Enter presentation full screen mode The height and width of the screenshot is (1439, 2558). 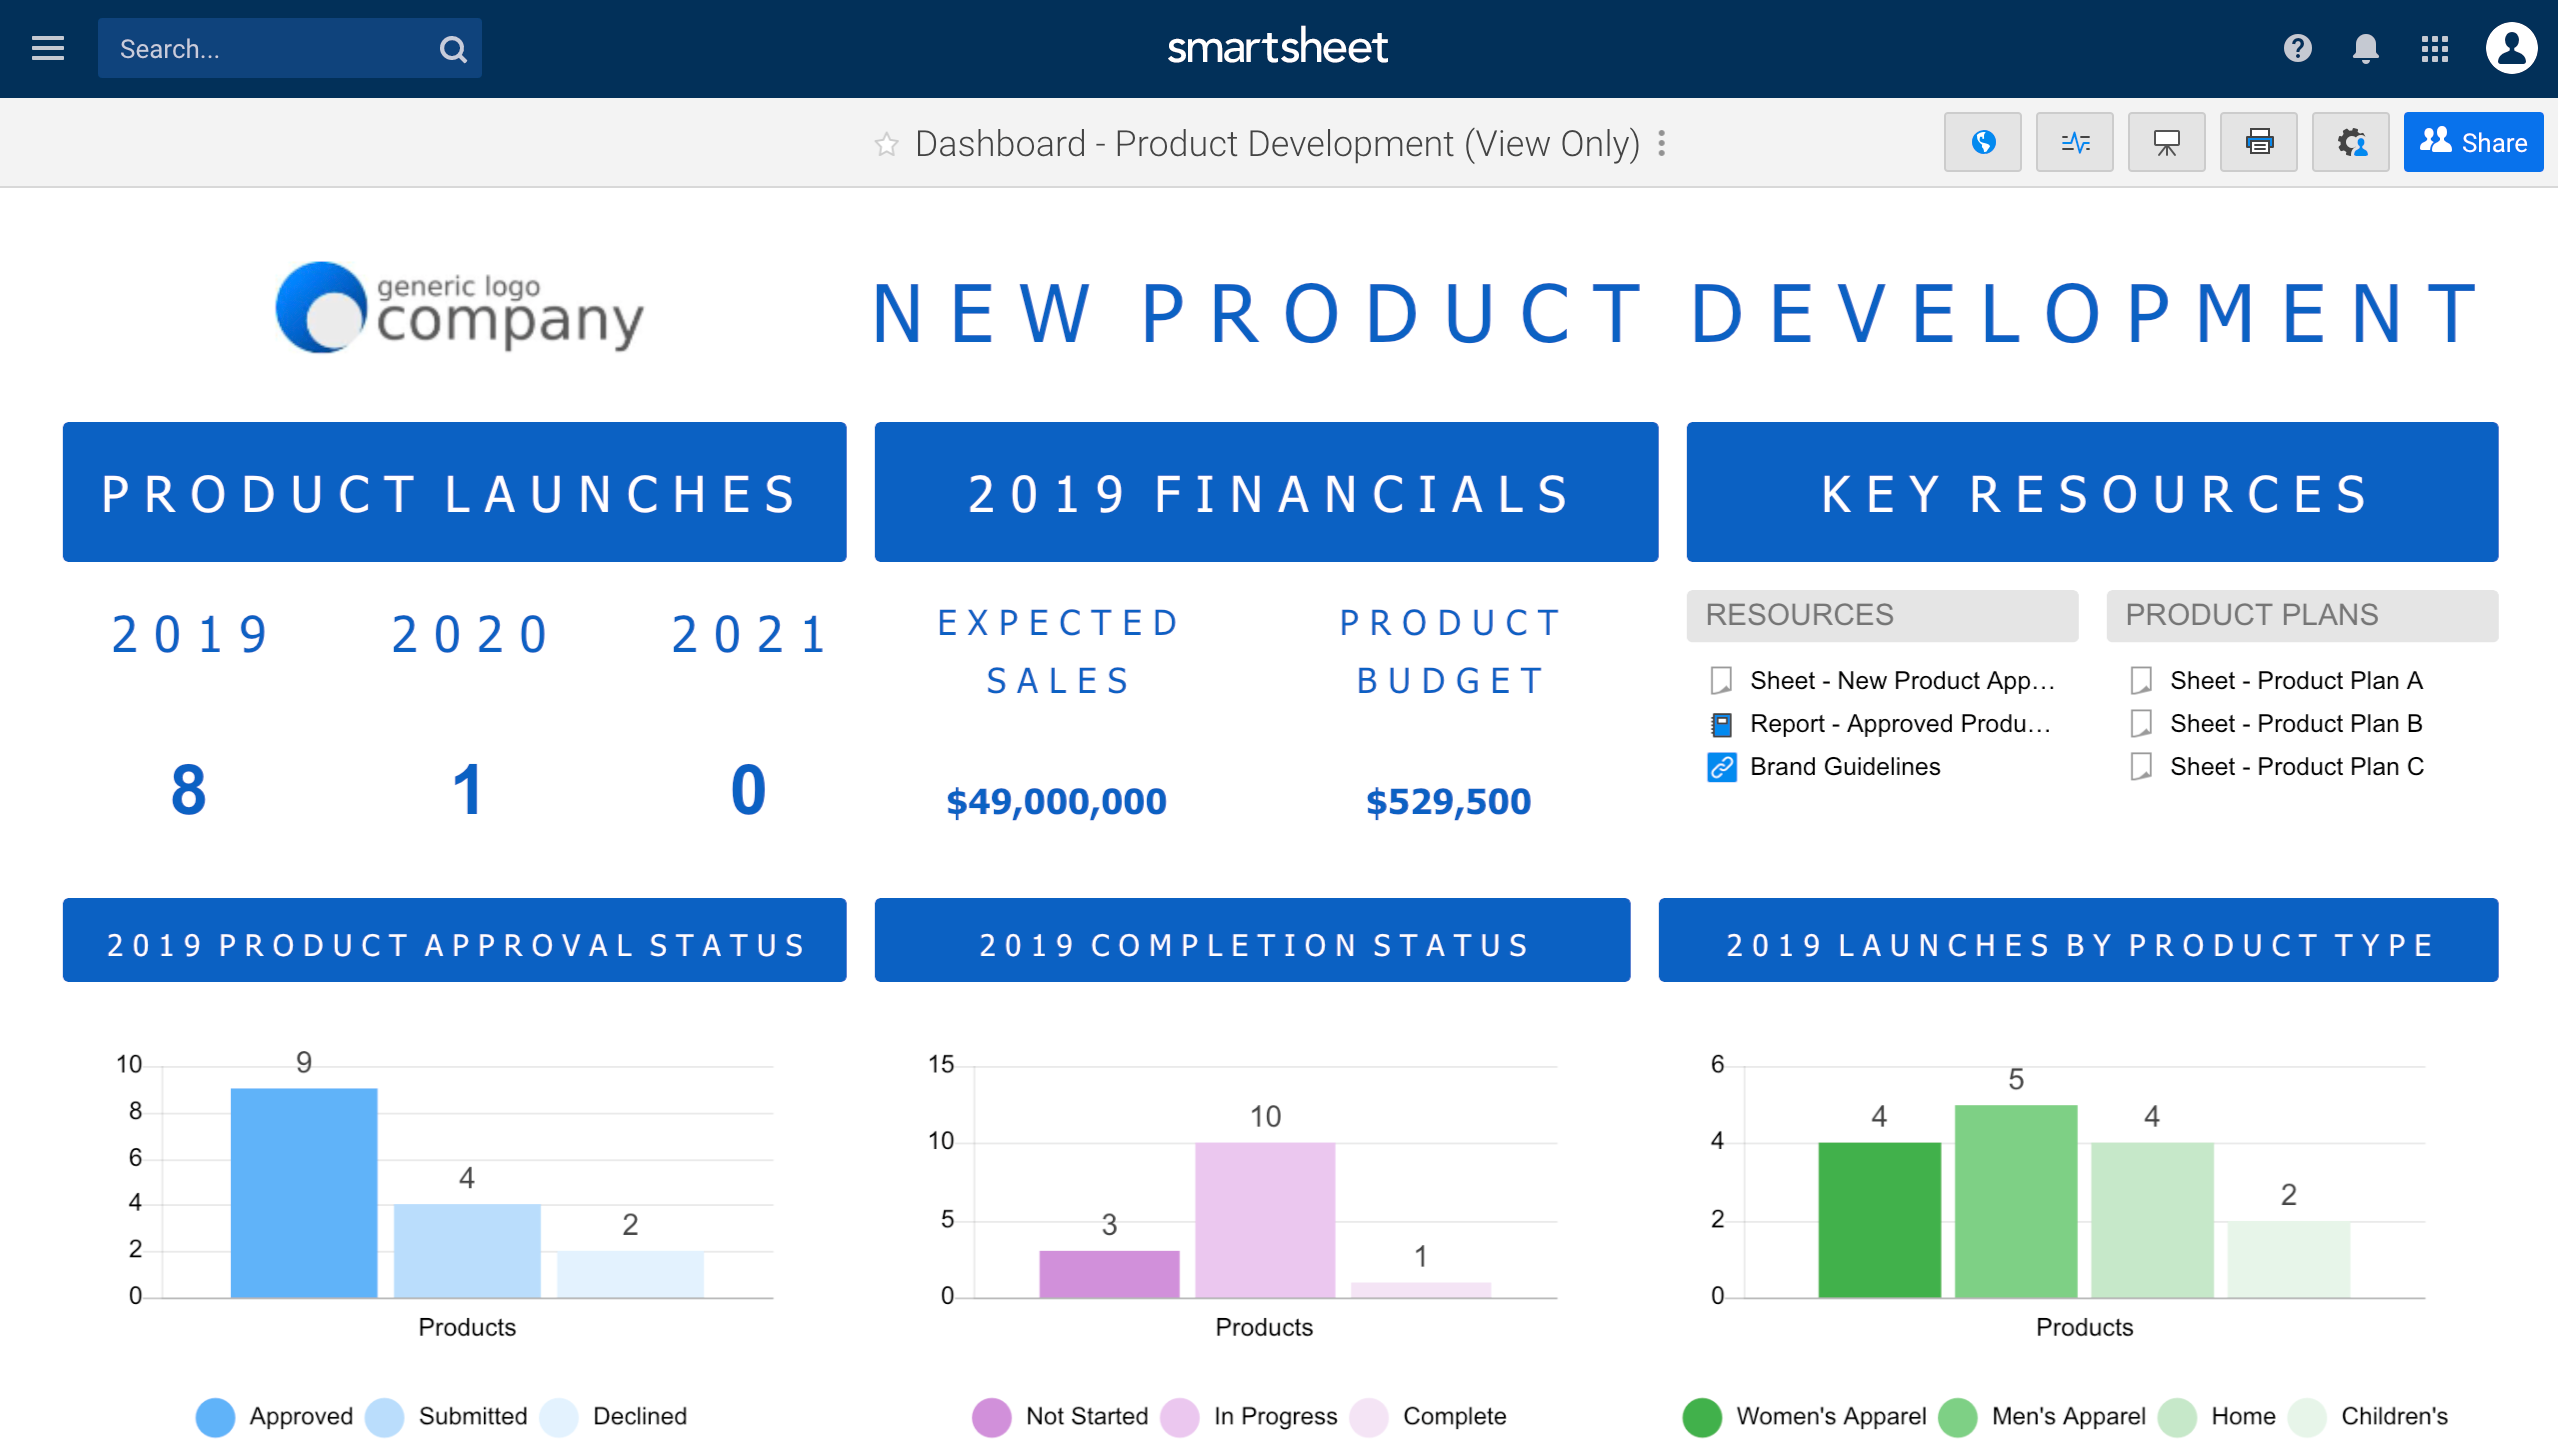pyautogui.click(x=2166, y=142)
